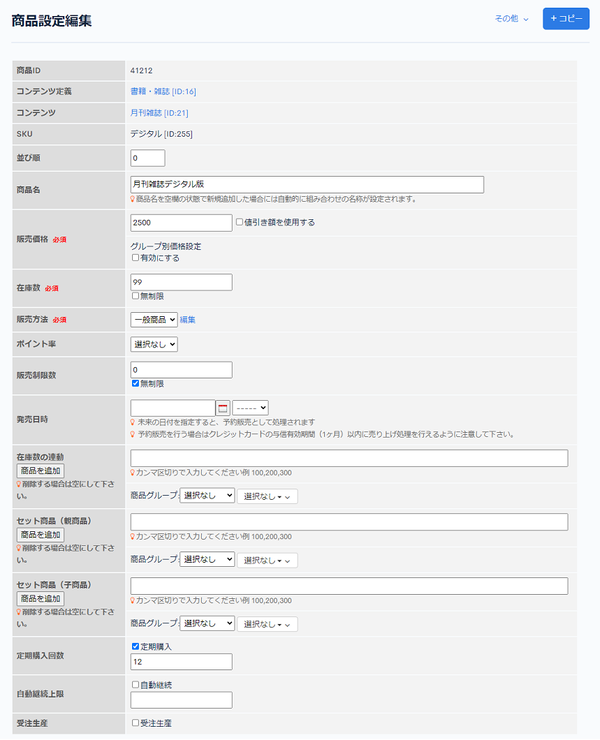Click the セット商品（親商品） IDs field
Viewport: 600px width, 740px height.
coord(349,522)
